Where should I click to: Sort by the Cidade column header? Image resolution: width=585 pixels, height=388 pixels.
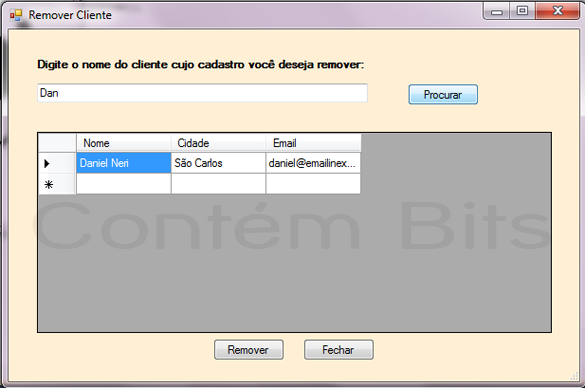pos(218,143)
